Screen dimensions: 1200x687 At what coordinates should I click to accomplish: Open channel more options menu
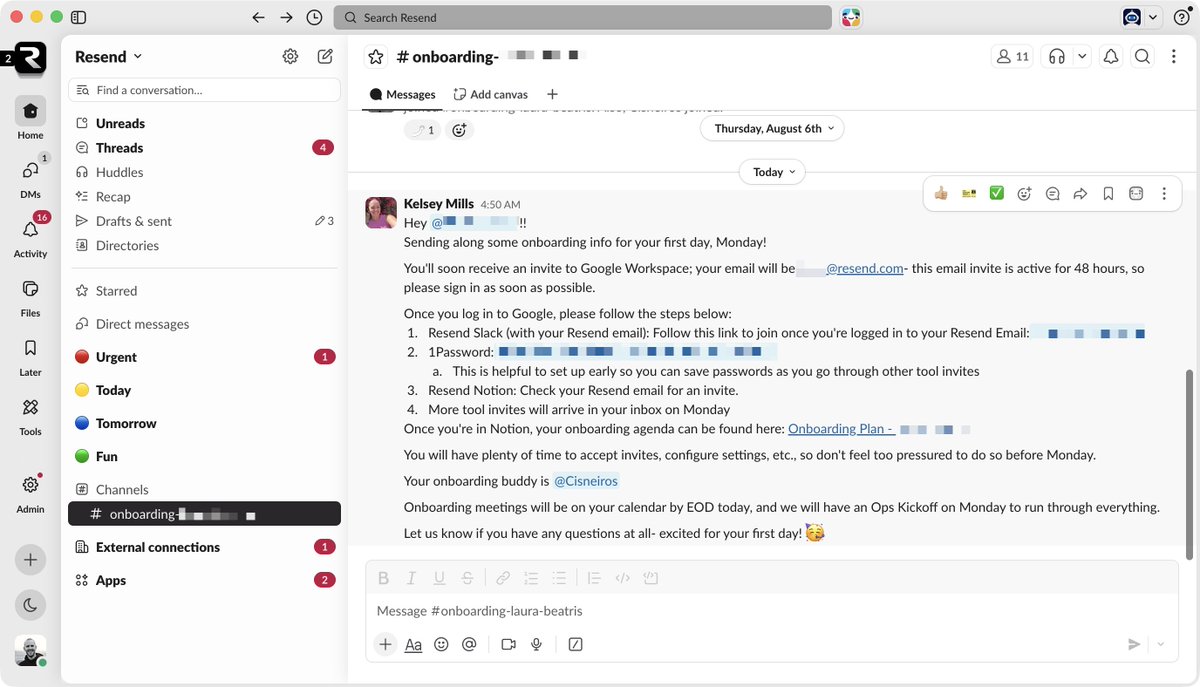(1173, 57)
